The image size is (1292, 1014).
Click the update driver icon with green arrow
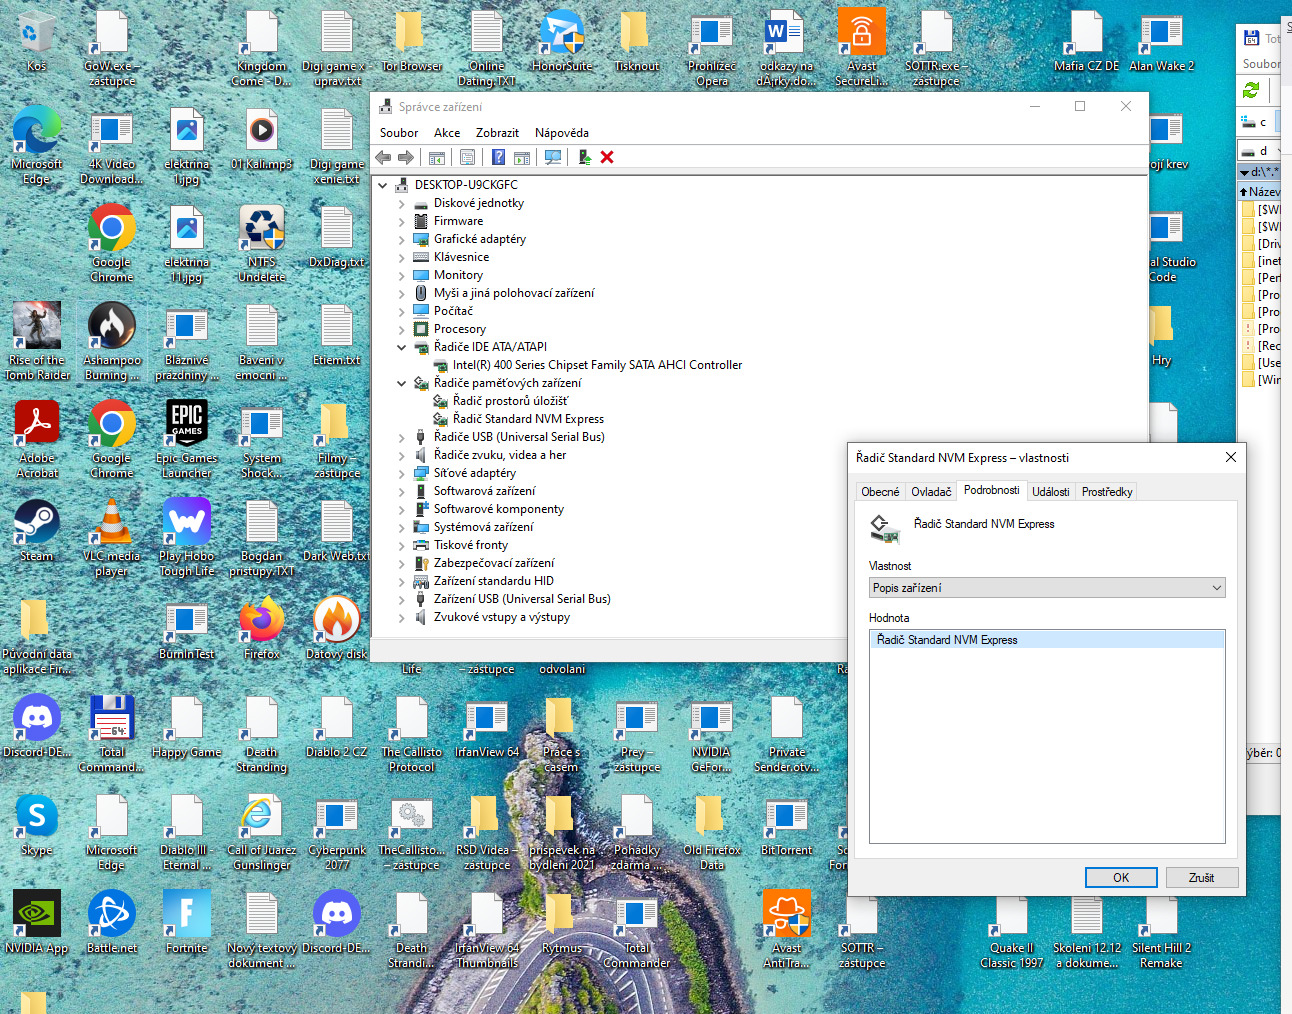(x=585, y=157)
